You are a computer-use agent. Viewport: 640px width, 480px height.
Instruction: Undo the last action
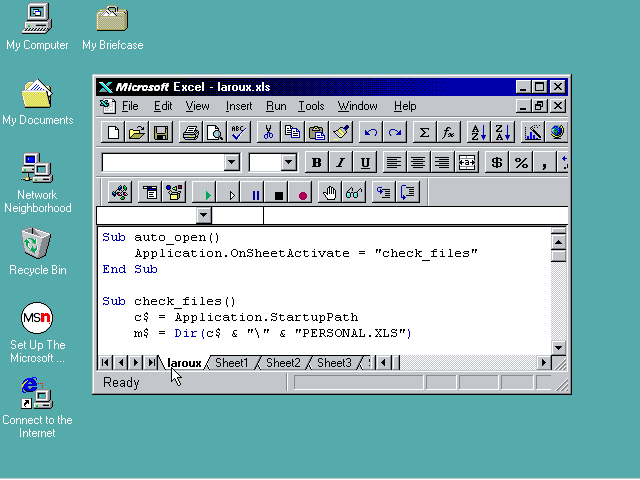click(x=371, y=132)
